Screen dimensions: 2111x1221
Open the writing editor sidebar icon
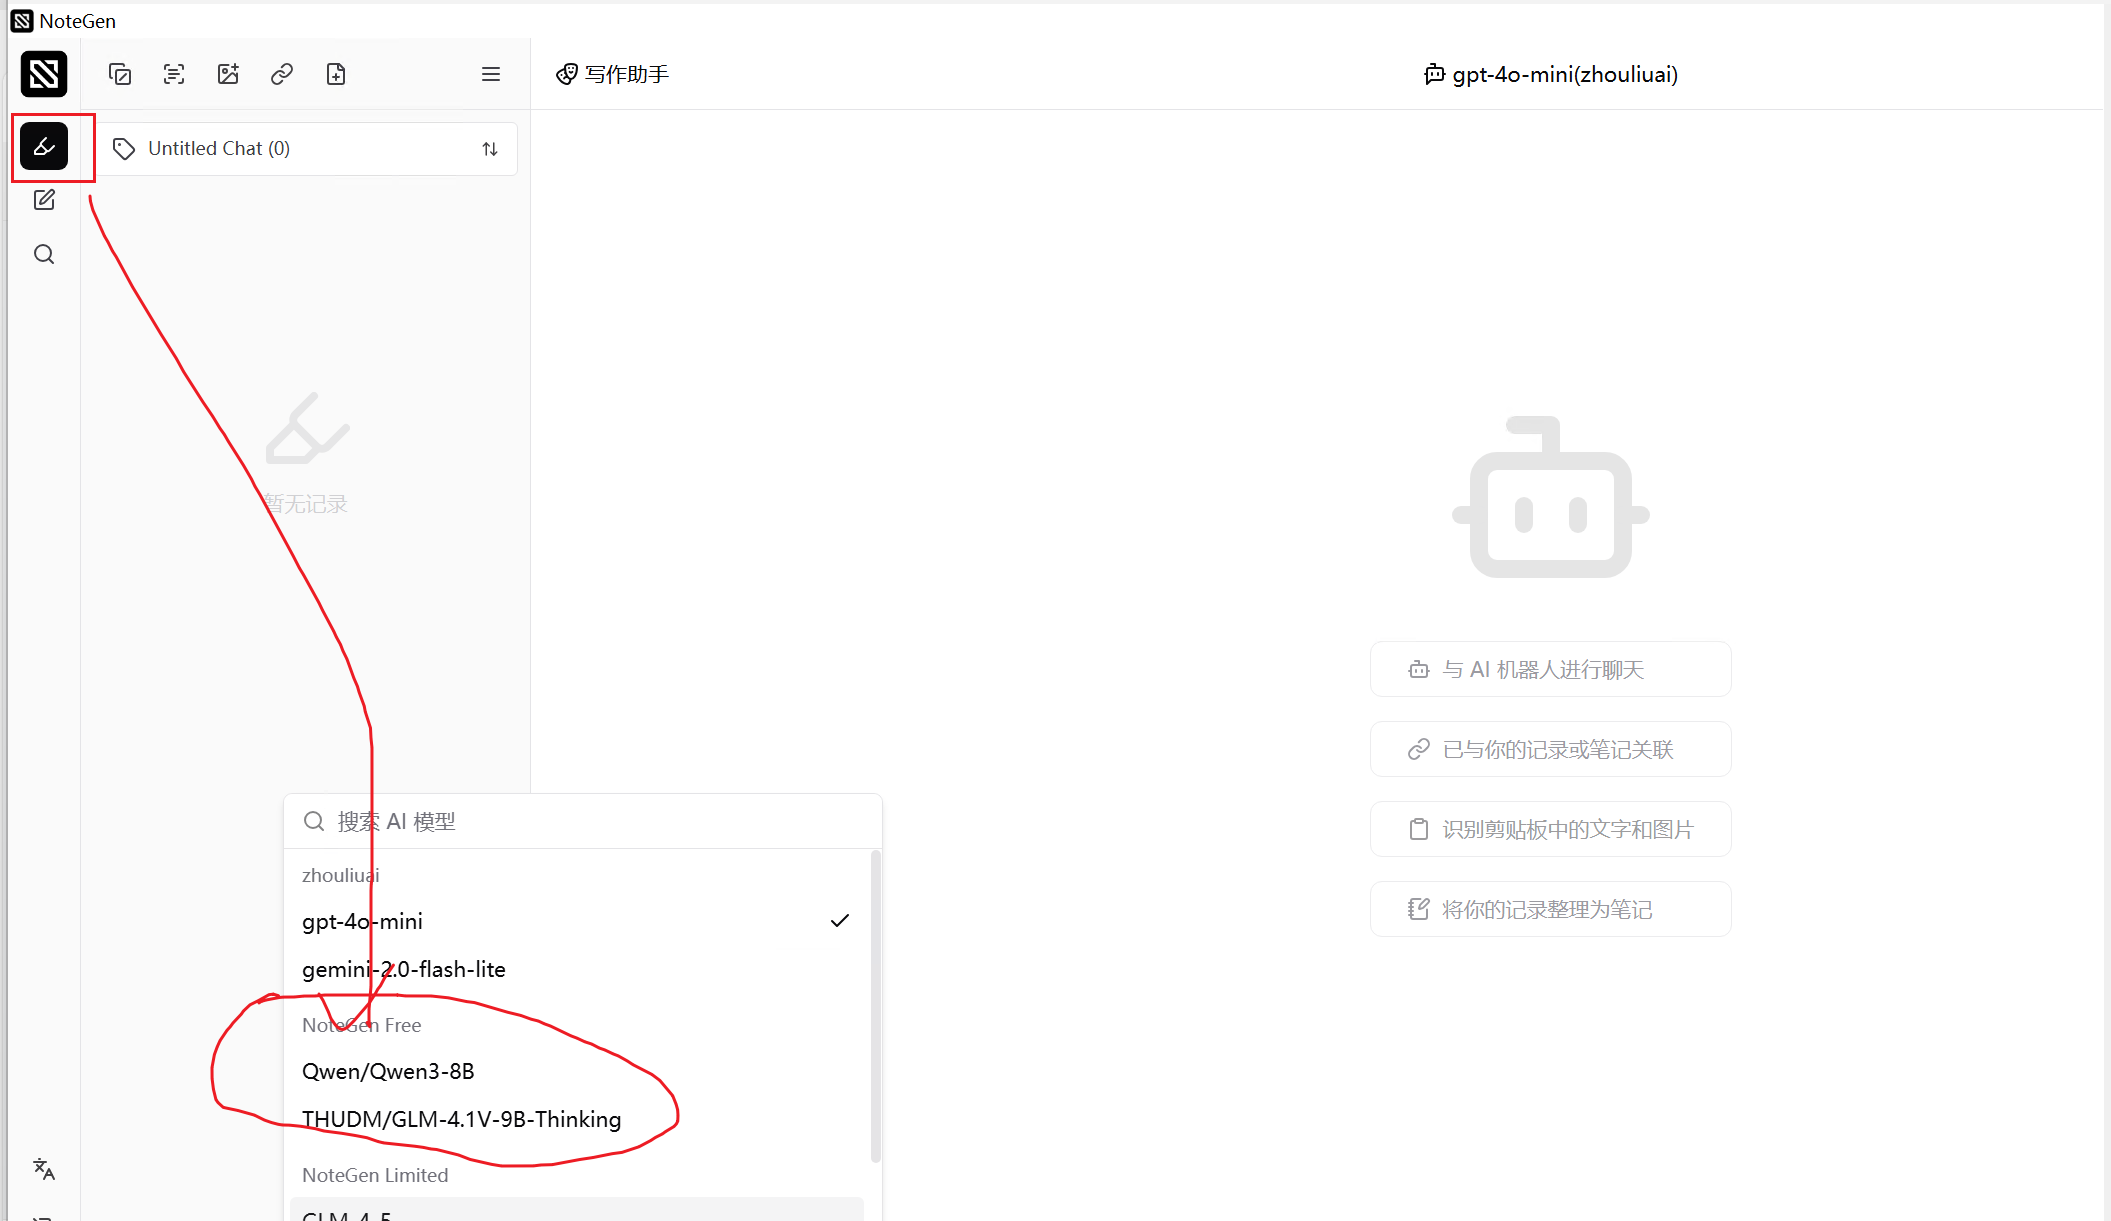tap(44, 200)
